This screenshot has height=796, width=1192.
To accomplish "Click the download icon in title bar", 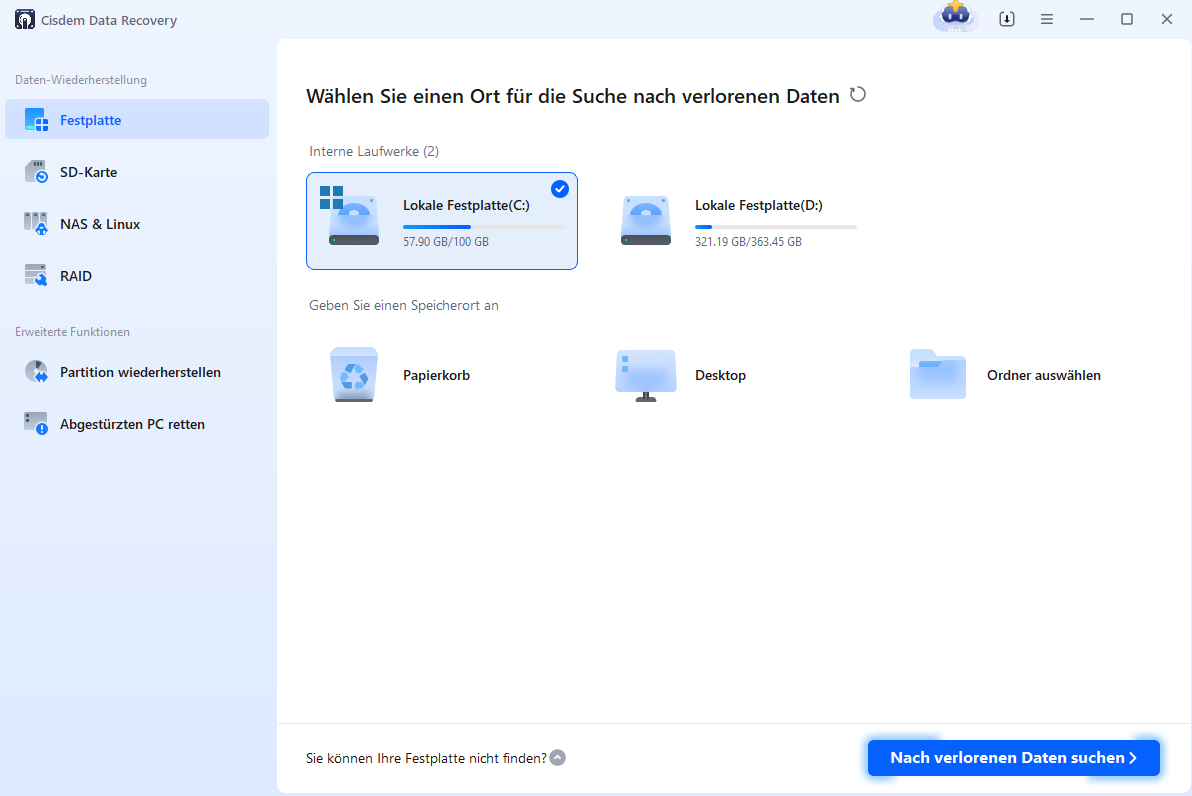I will tap(1007, 19).
